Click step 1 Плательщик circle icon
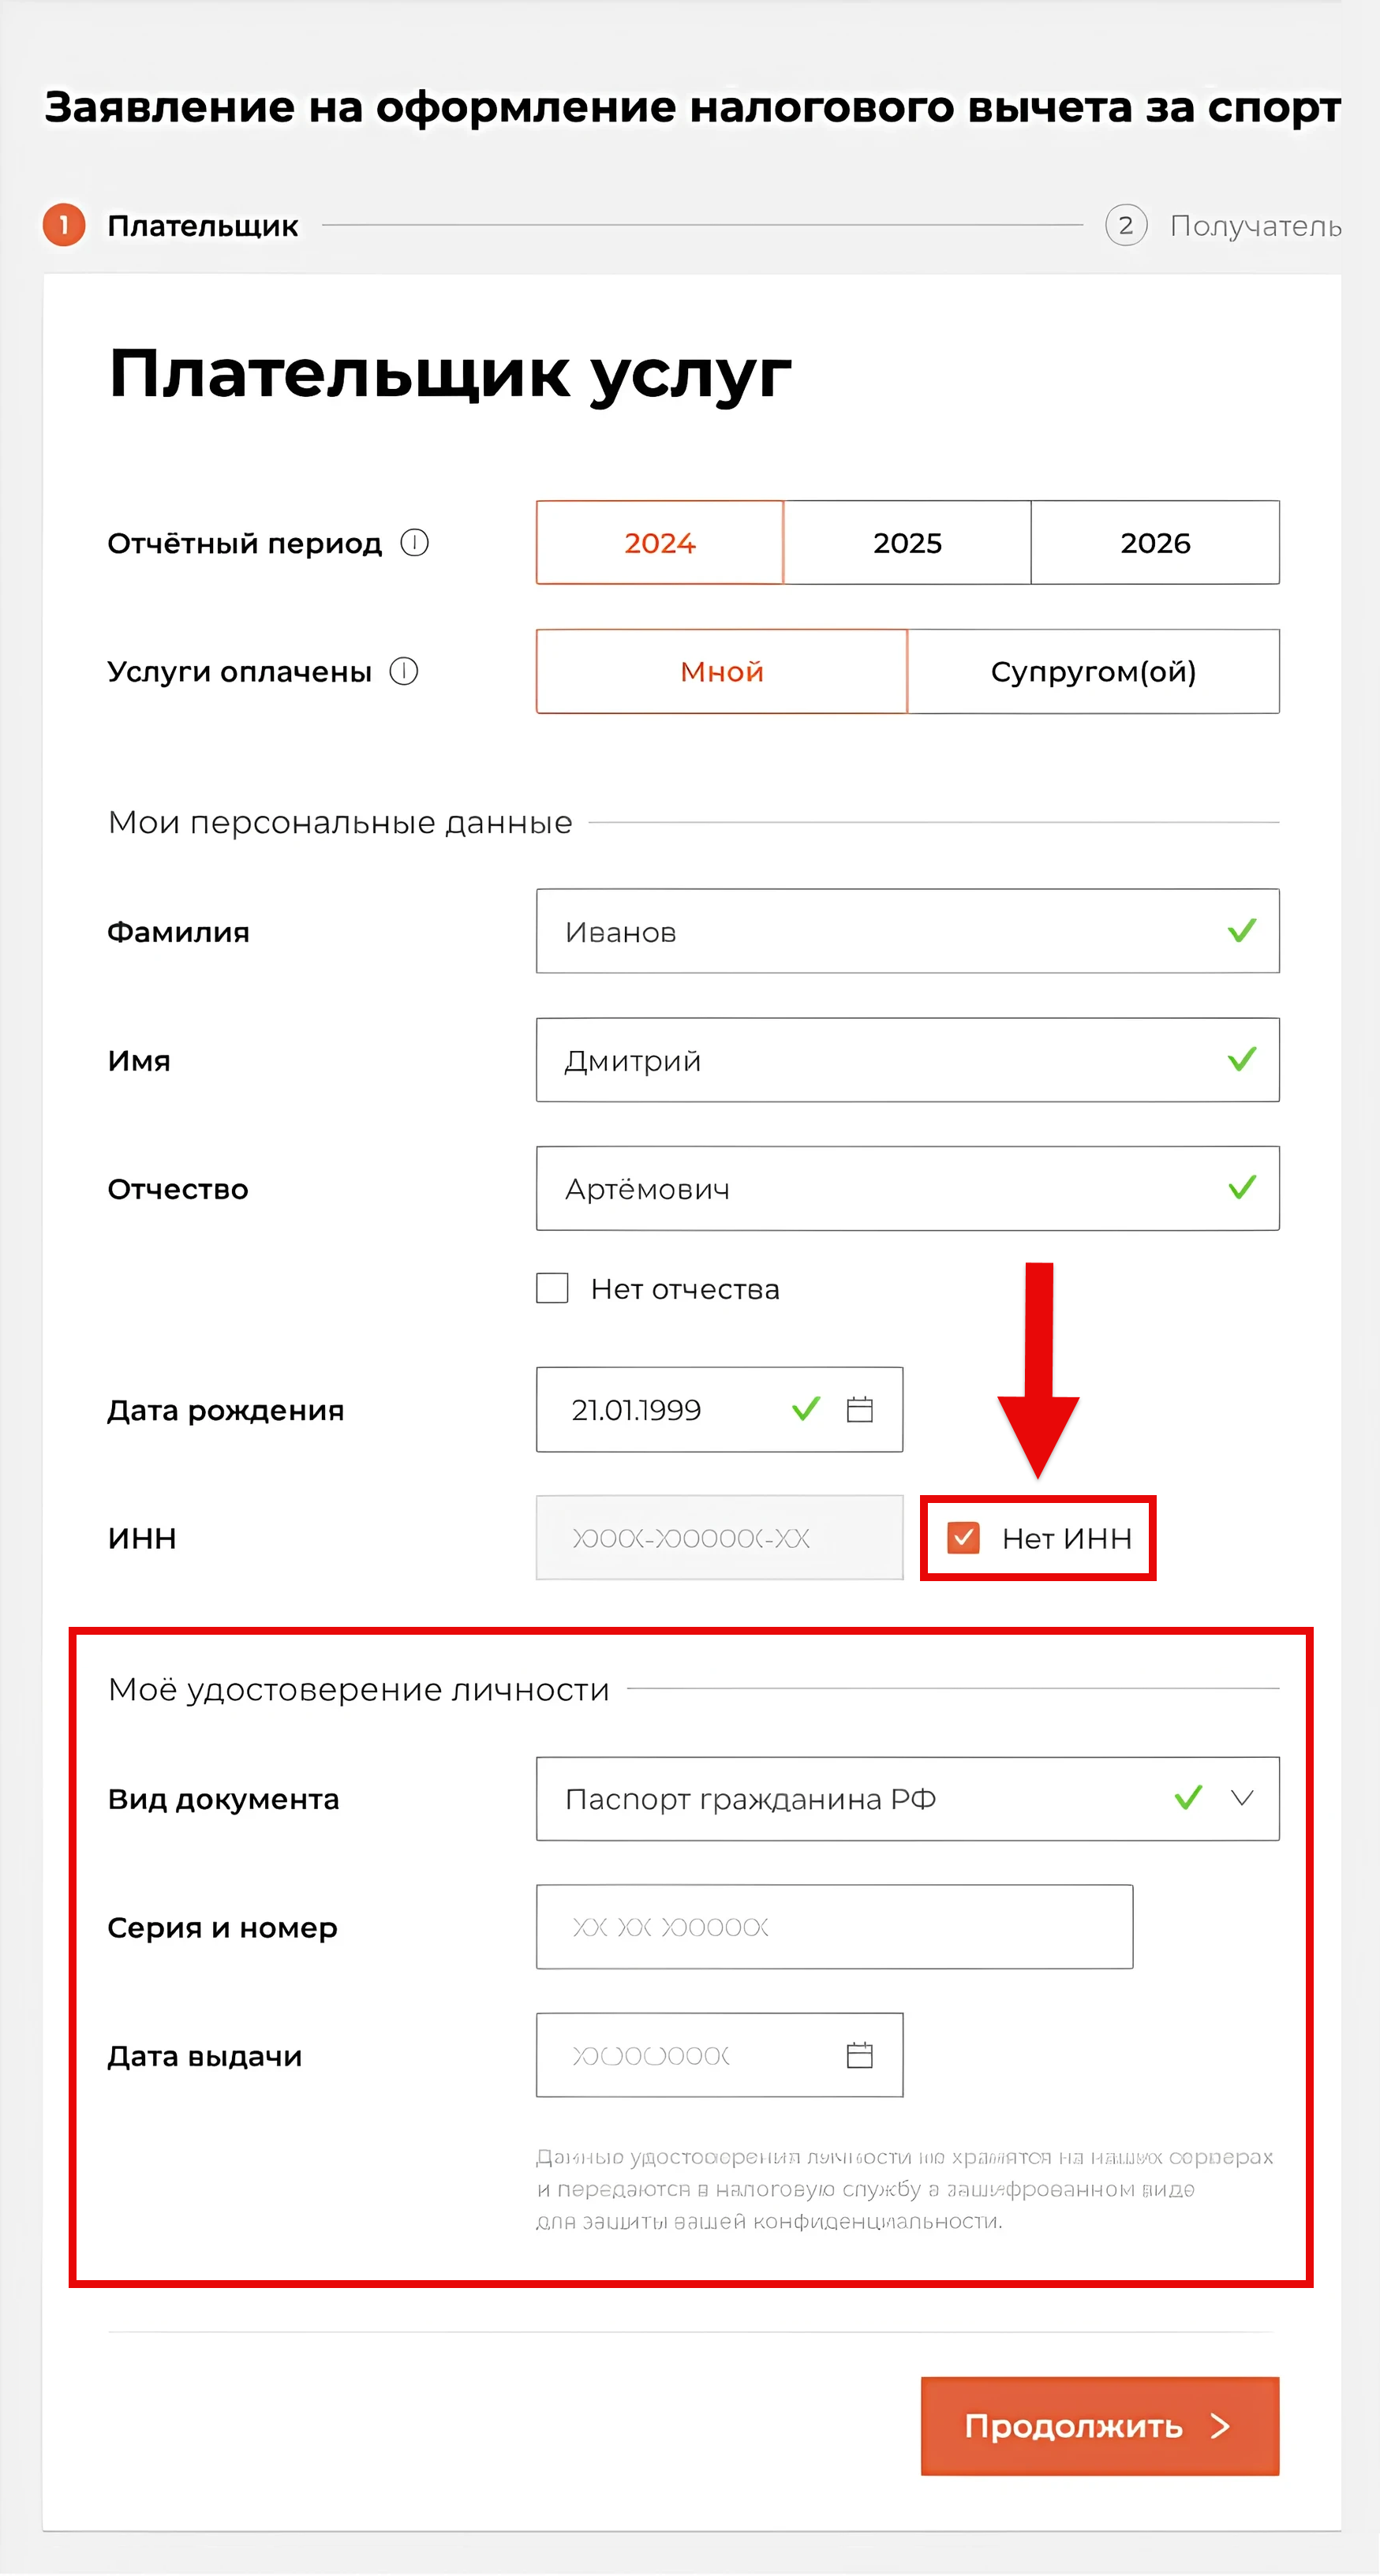 click(x=64, y=225)
